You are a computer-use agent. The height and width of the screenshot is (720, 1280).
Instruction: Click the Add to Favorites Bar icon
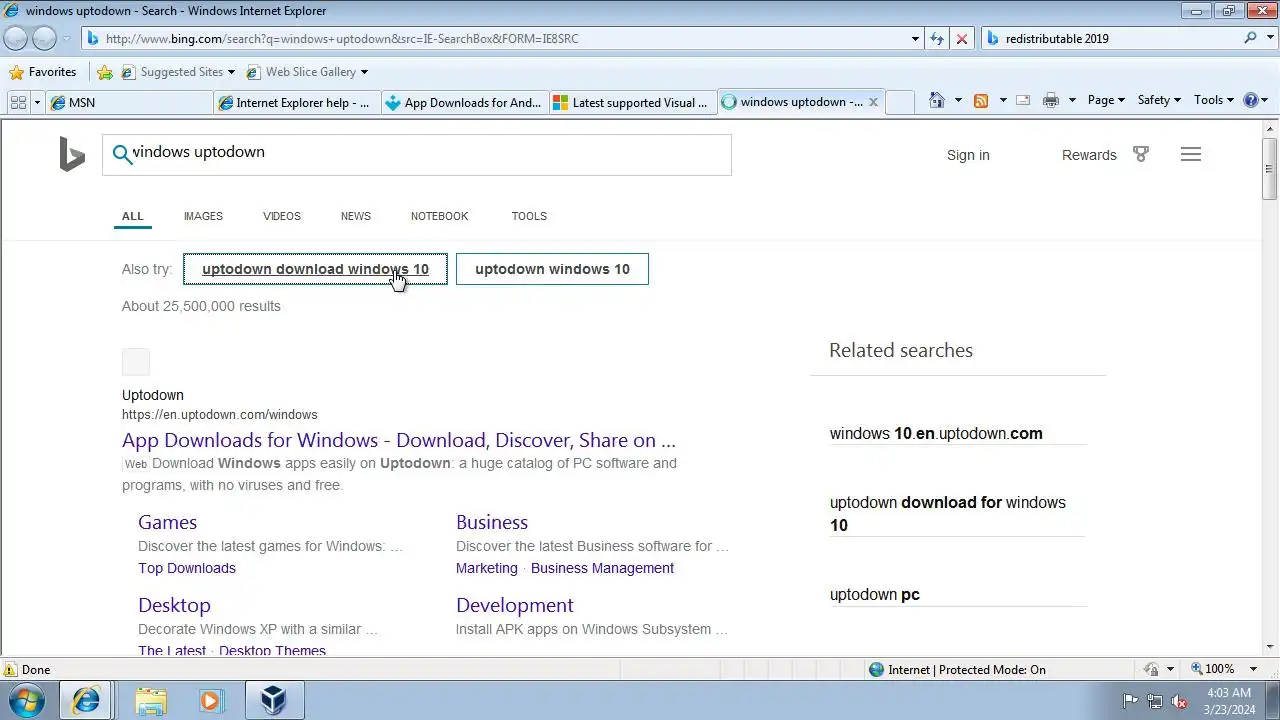click(x=105, y=72)
